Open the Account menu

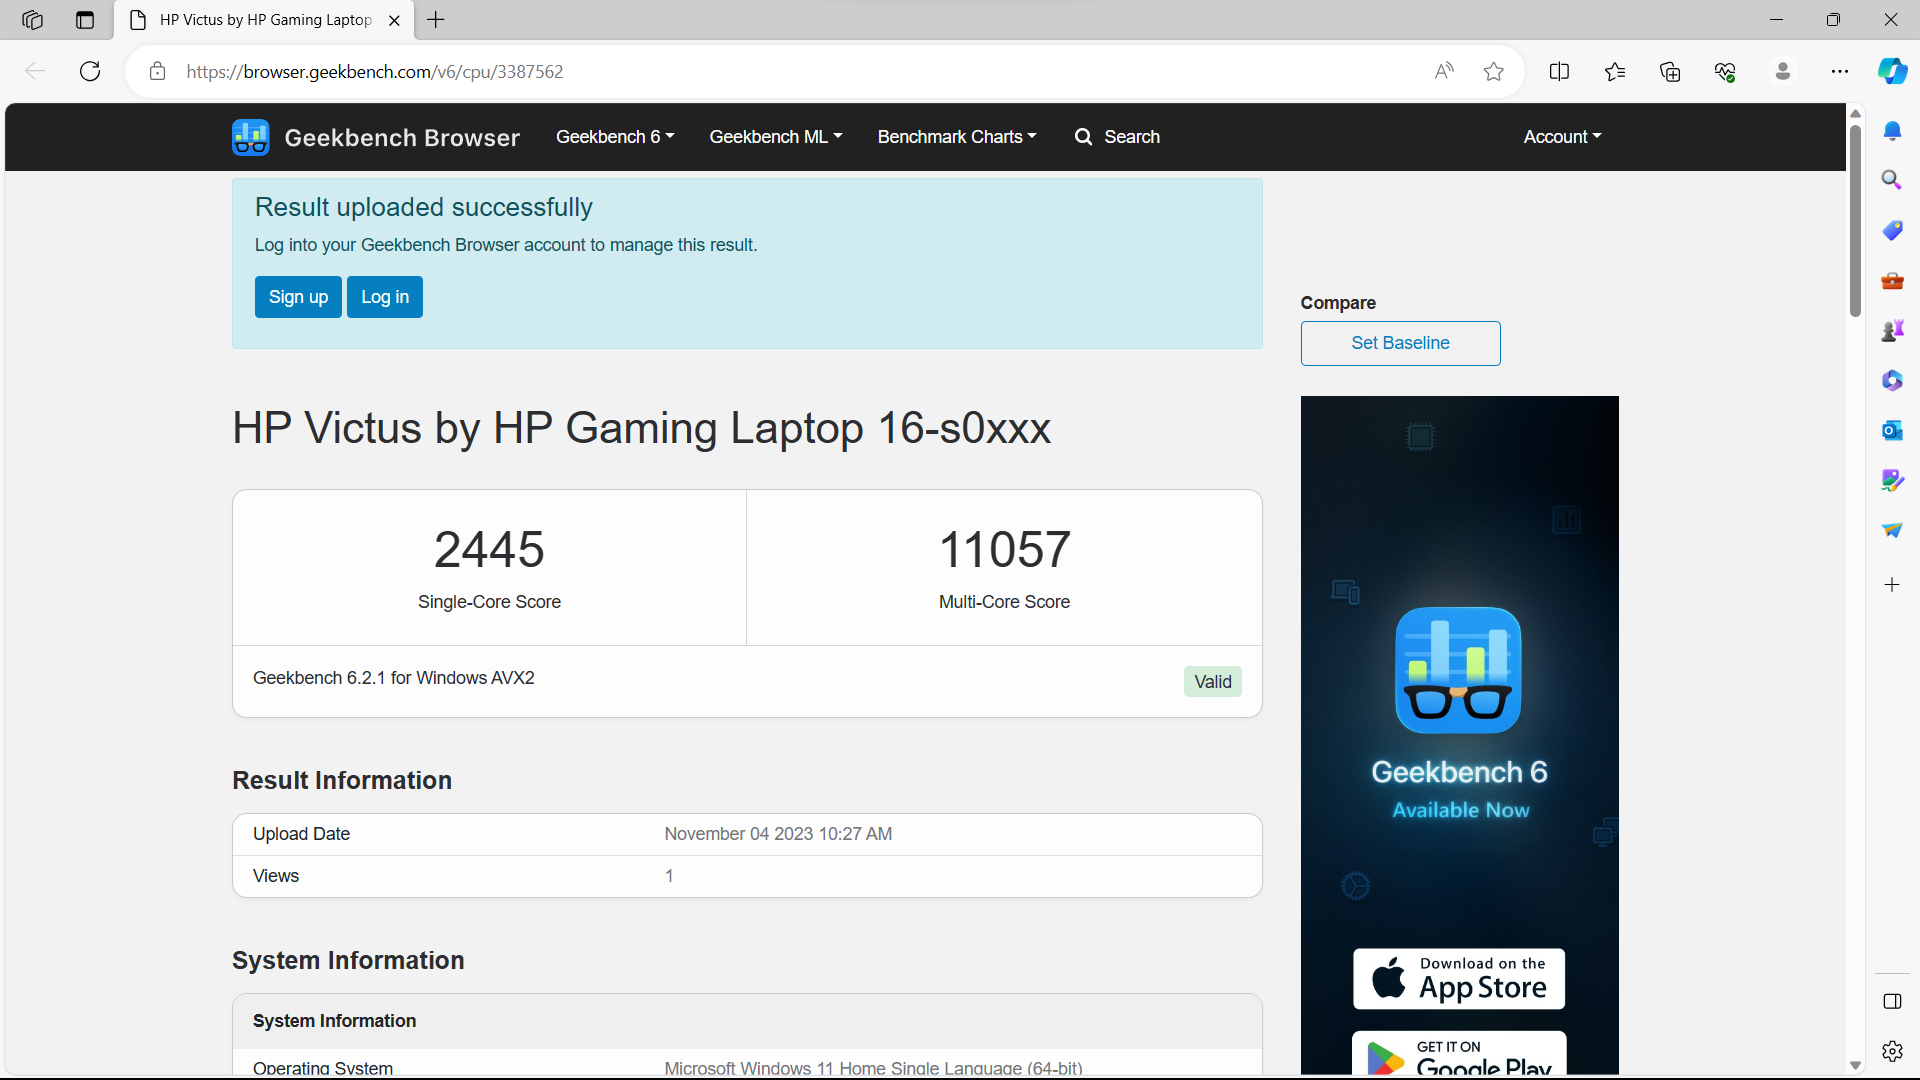(1562, 137)
